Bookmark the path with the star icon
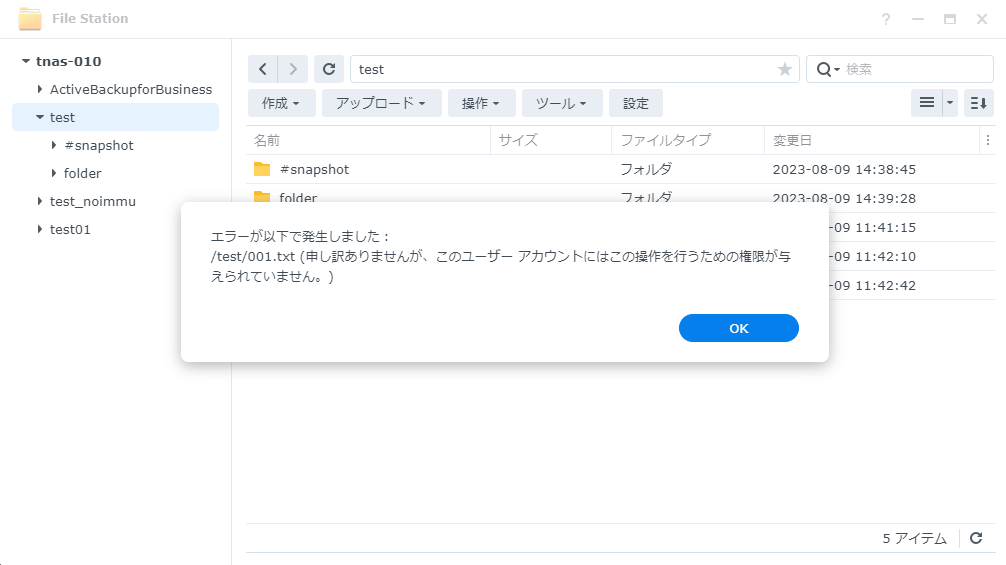This screenshot has height=565, width=1006. click(x=784, y=69)
